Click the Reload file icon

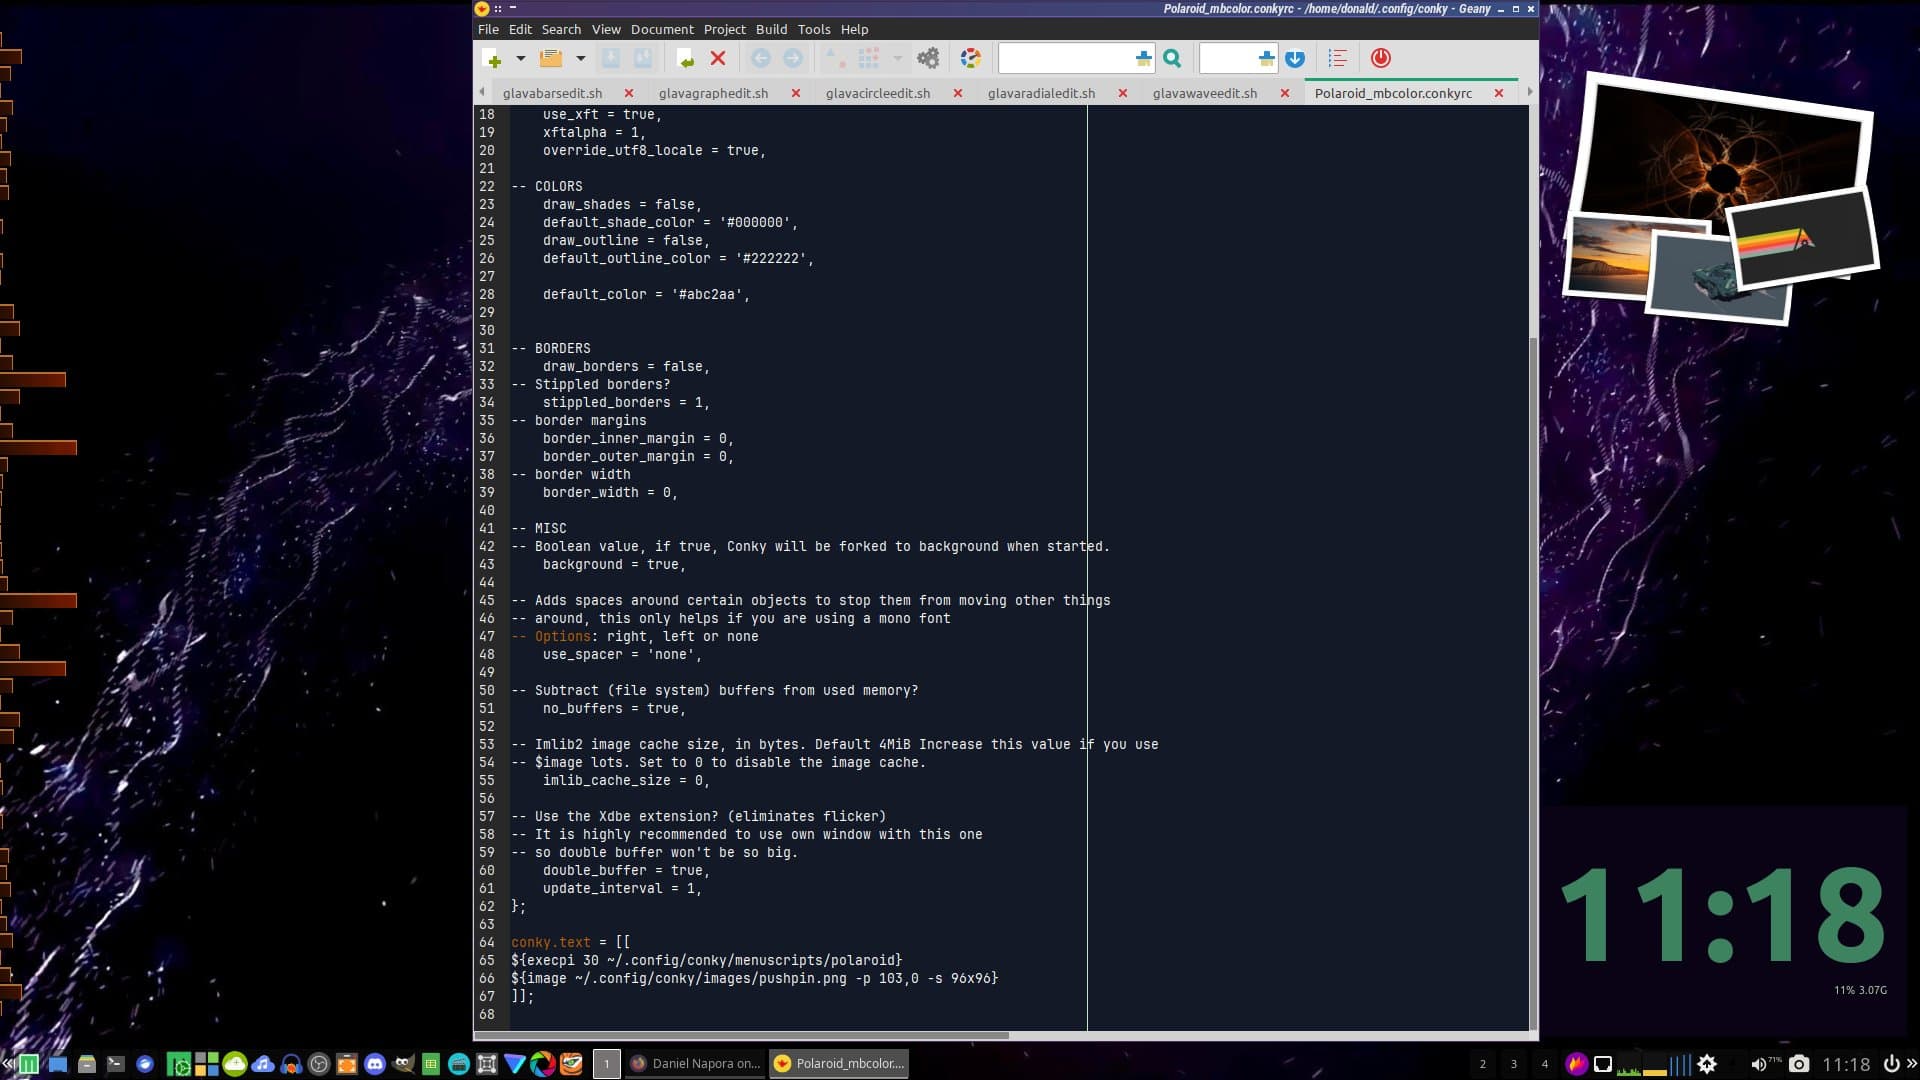coord(685,59)
